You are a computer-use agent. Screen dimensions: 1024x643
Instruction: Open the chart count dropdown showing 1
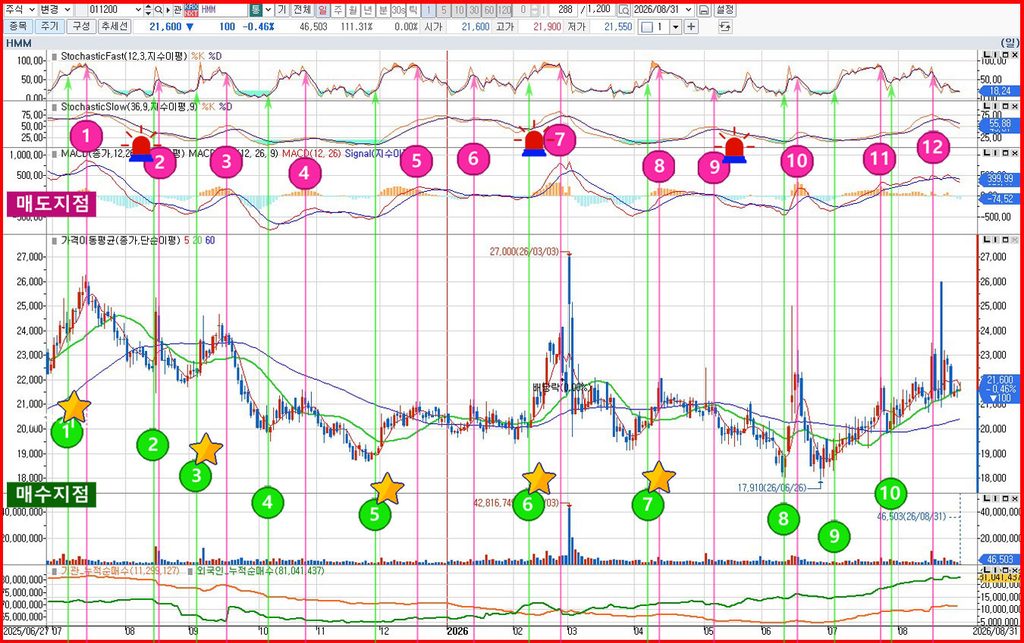point(676,27)
